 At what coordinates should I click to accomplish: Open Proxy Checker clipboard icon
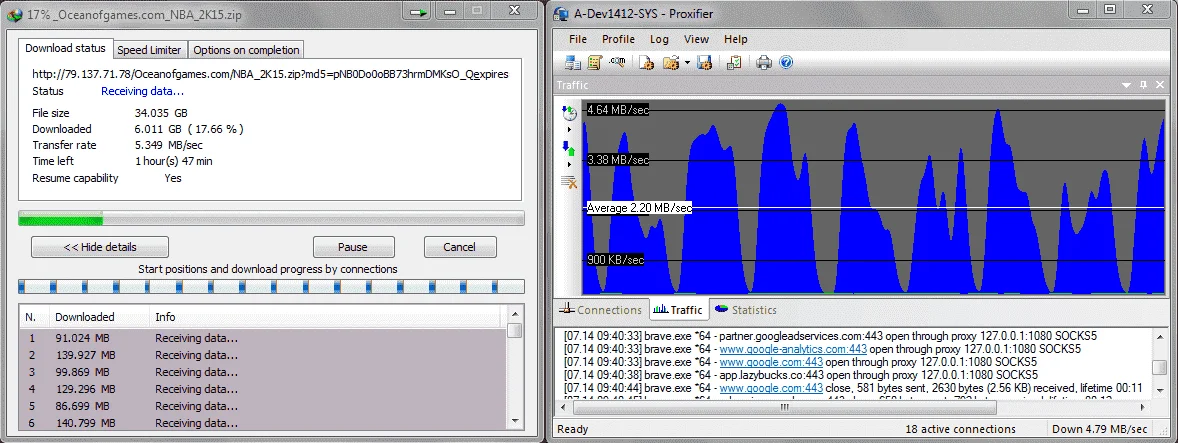pyautogui.click(x=734, y=62)
